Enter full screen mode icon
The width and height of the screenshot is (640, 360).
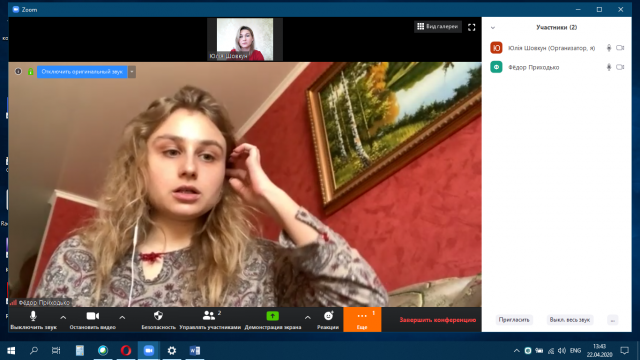pyautogui.click(x=471, y=27)
